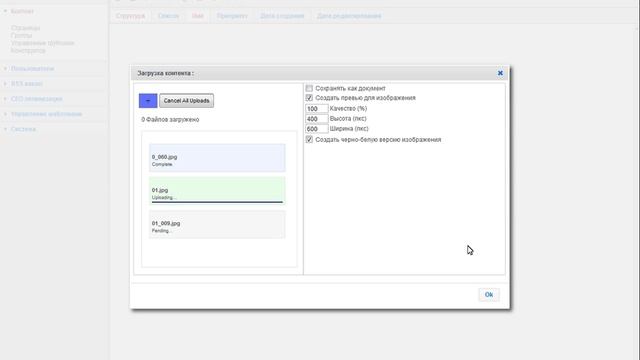This screenshot has width=640, height=360.
Task: Edit the Высота (пкс) value
Action: pos(316,119)
